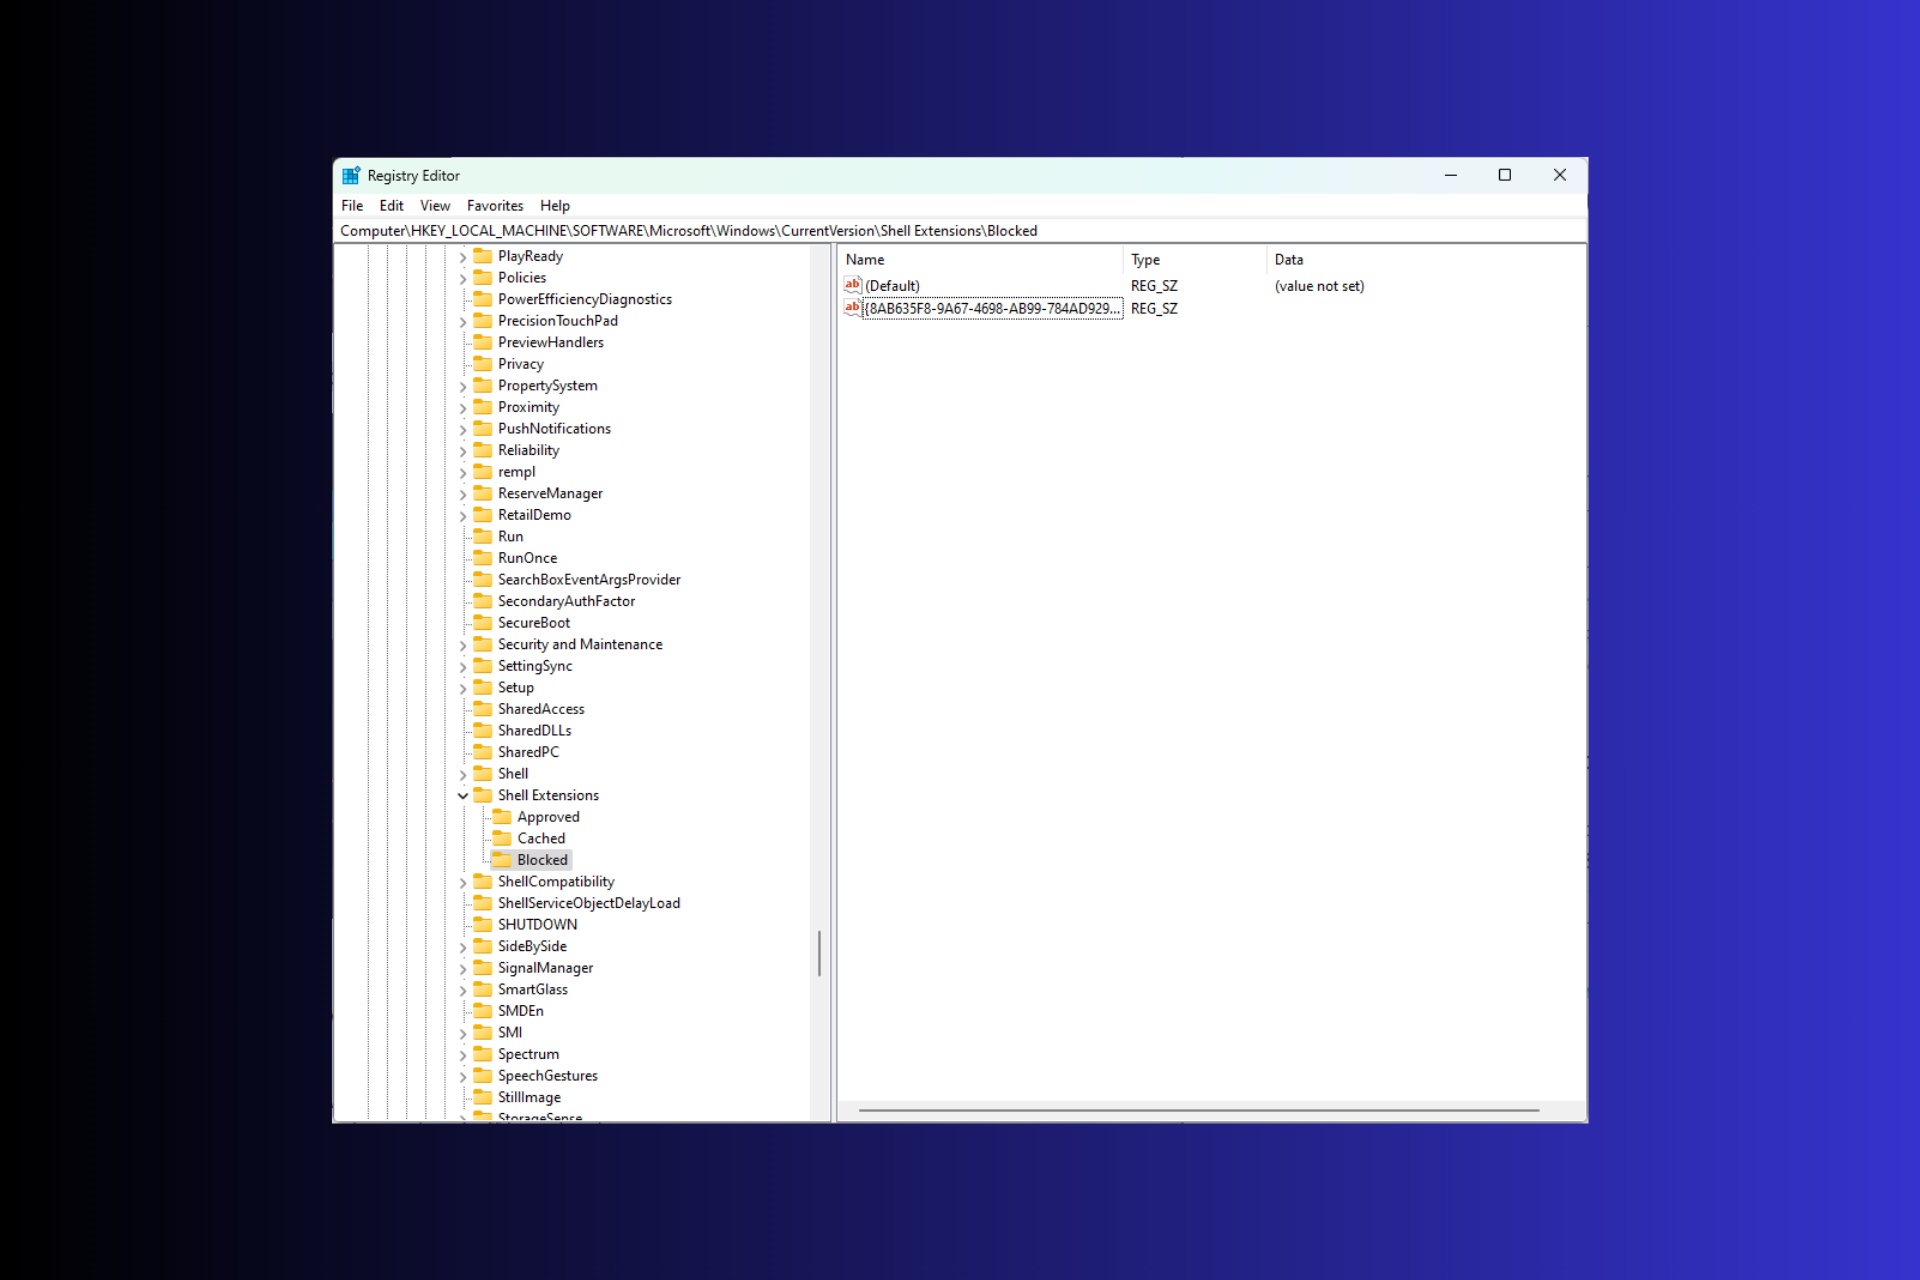Expand the Security and Maintenance key
1920x1280 pixels.
pyautogui.click(x=461, y=643)
